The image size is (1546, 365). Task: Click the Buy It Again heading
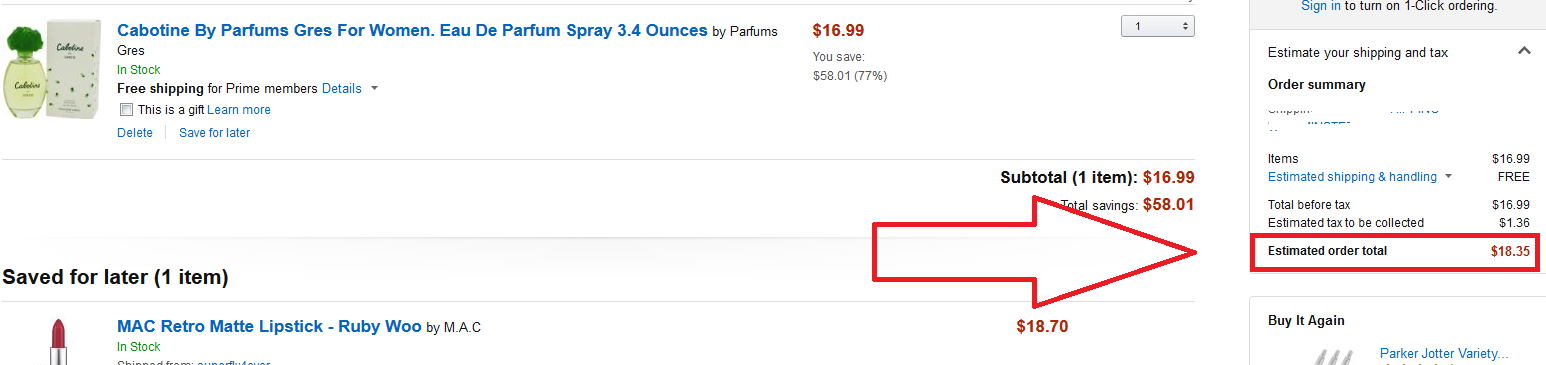coord(1306,321)
